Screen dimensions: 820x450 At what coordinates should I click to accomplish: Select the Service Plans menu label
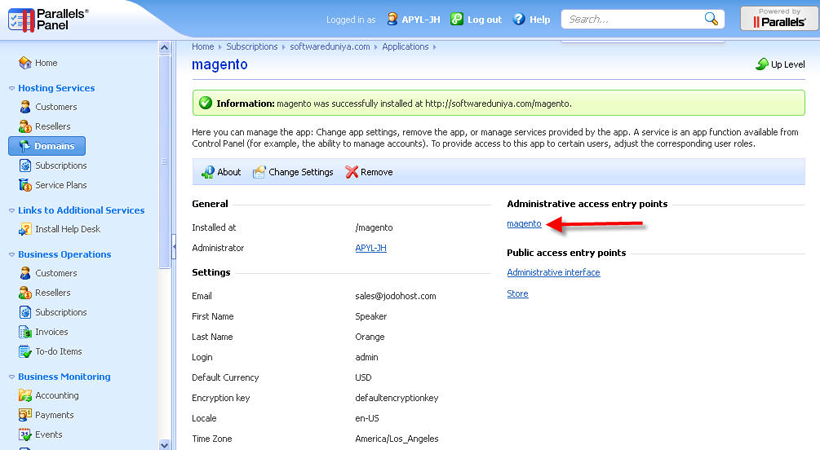61,185
